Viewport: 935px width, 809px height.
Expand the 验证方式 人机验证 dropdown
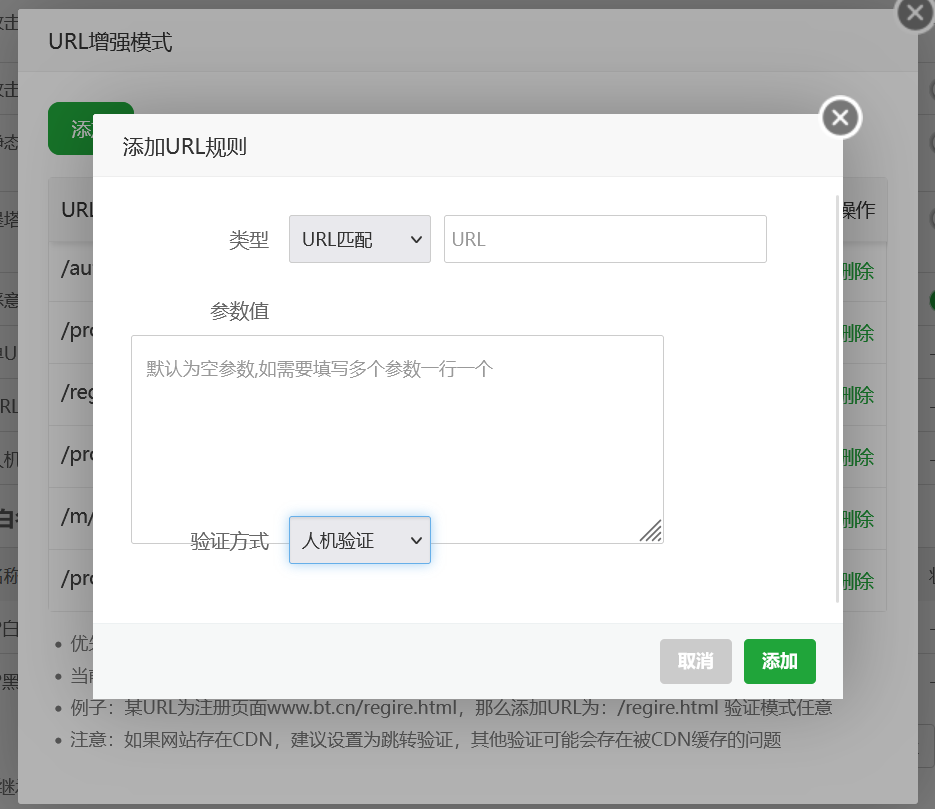(x=359, y=540)
